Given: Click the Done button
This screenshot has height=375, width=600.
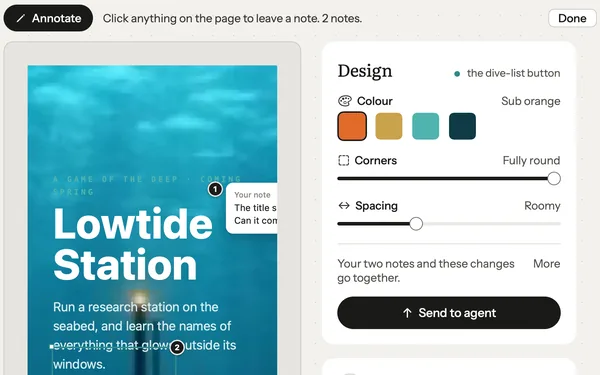Looking at the screenshot, I should tap(572, 18).
